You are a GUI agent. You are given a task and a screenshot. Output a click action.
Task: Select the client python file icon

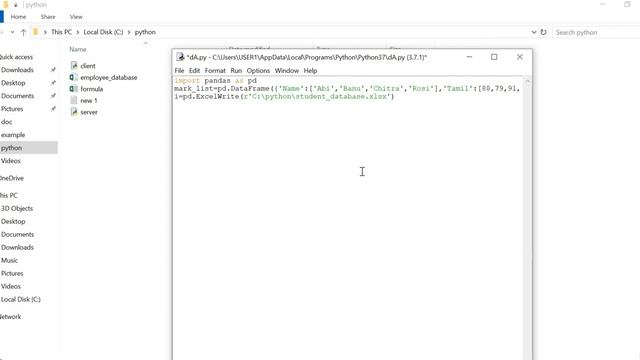[73, 65]
